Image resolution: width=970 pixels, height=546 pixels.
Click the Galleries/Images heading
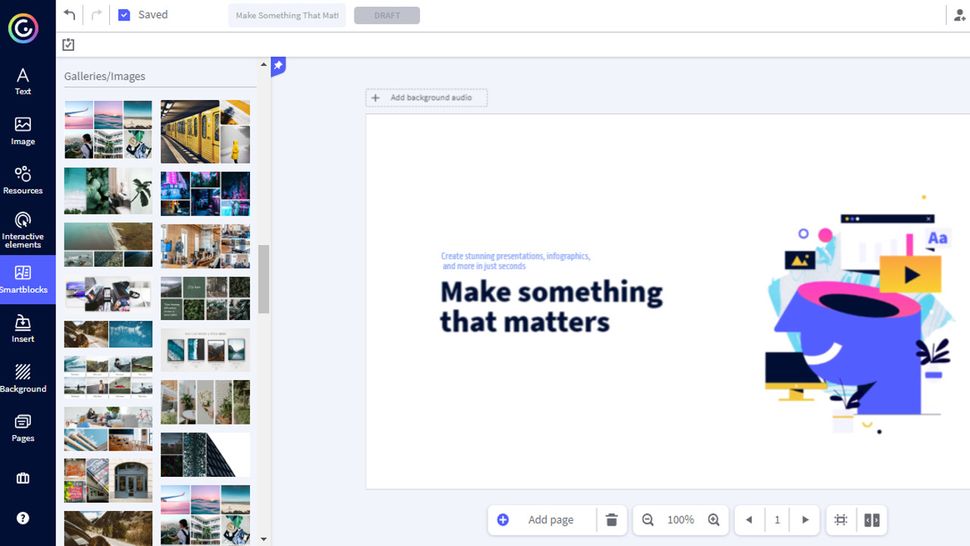point(105,76)
